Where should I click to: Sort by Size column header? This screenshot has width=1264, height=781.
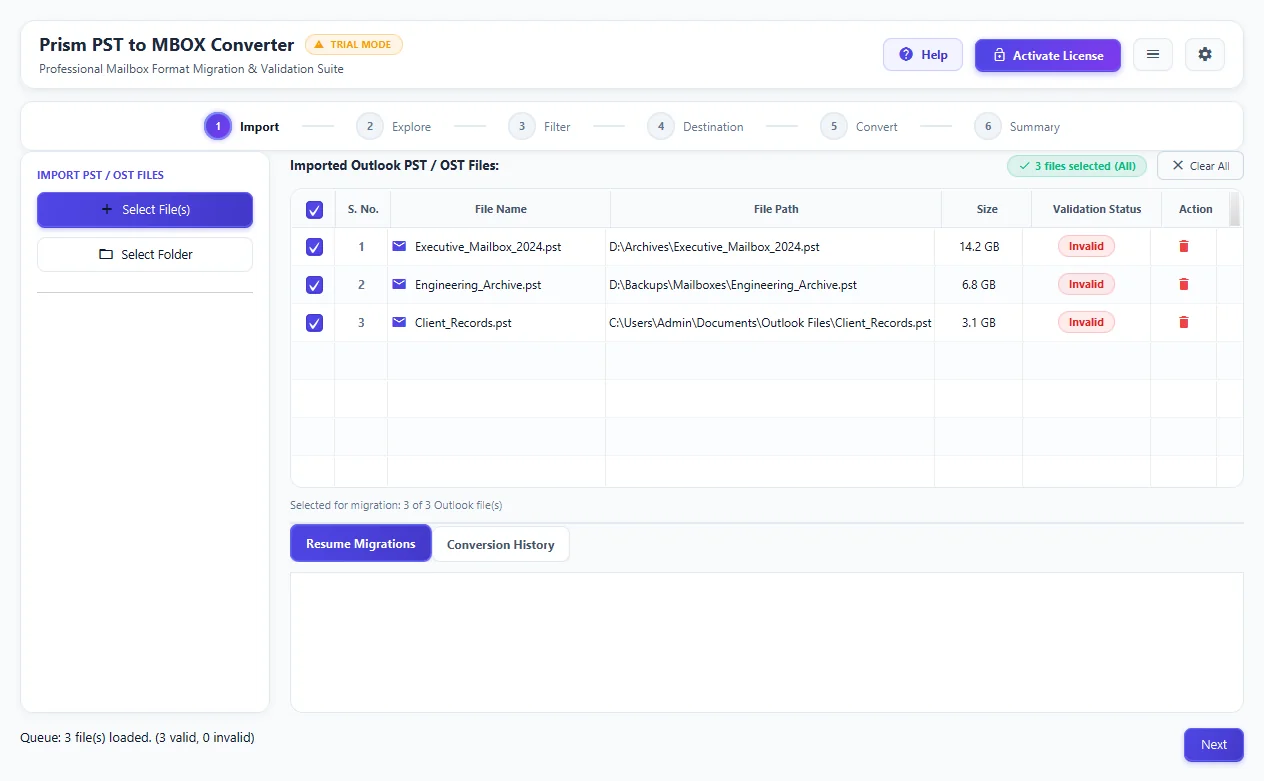click(987, 209)
